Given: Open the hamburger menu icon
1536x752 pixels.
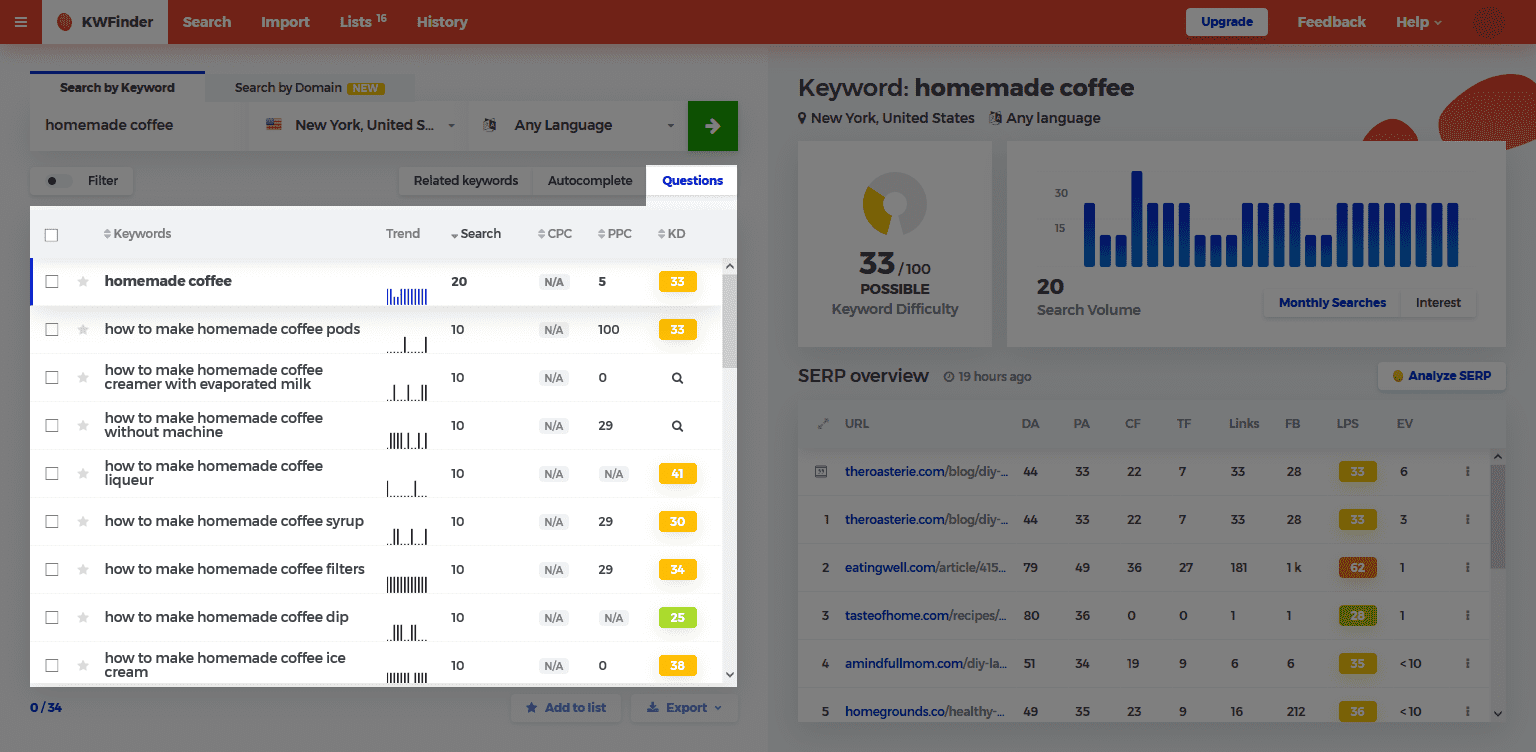Looking at the screenshot, I should (x=21, y=22).
